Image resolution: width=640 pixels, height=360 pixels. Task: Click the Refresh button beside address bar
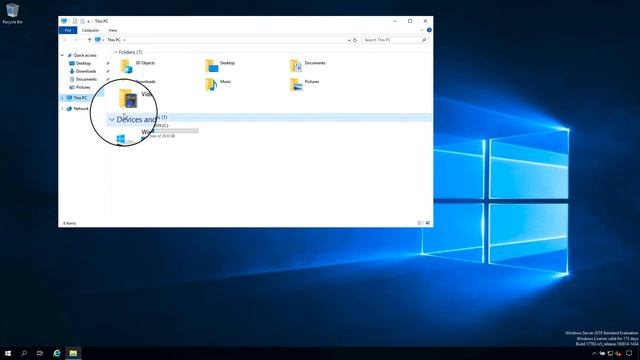coord(355,40)
